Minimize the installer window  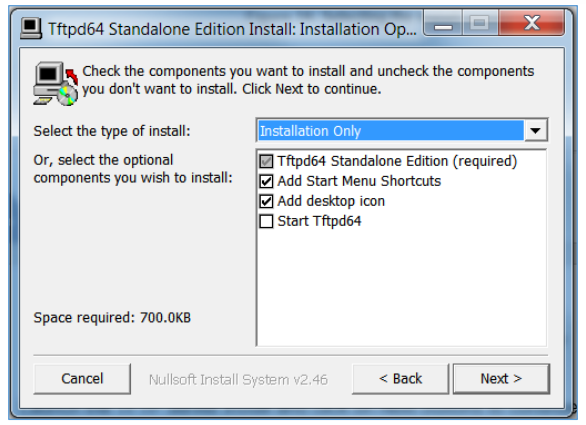[x=443, y=23]
